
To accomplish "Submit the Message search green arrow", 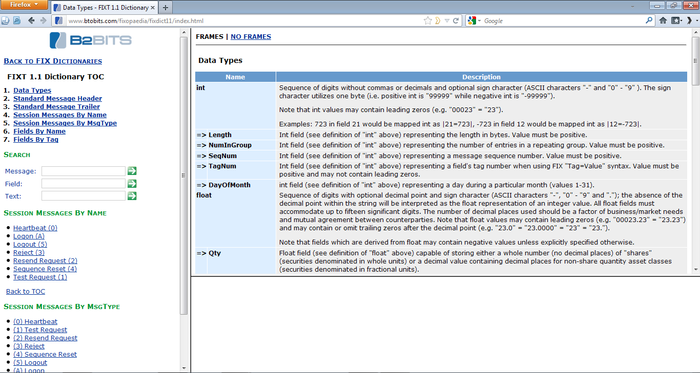I will 132,171.
